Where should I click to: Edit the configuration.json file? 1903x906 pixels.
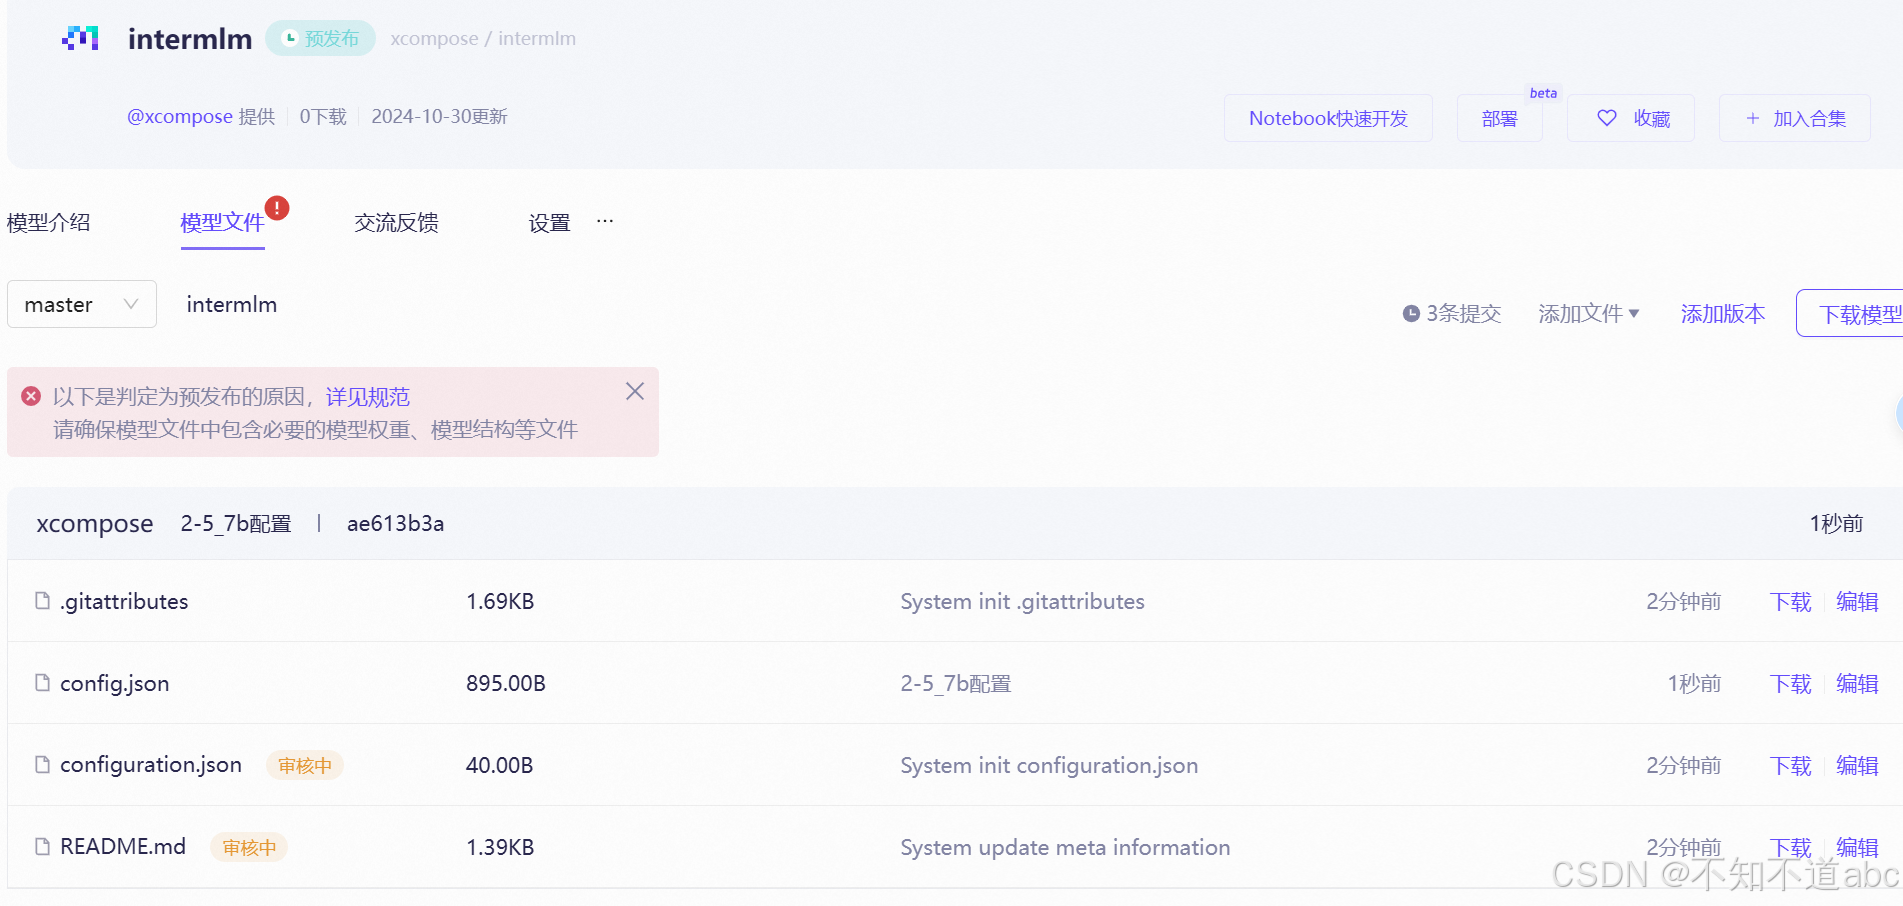click(1857, 765)
